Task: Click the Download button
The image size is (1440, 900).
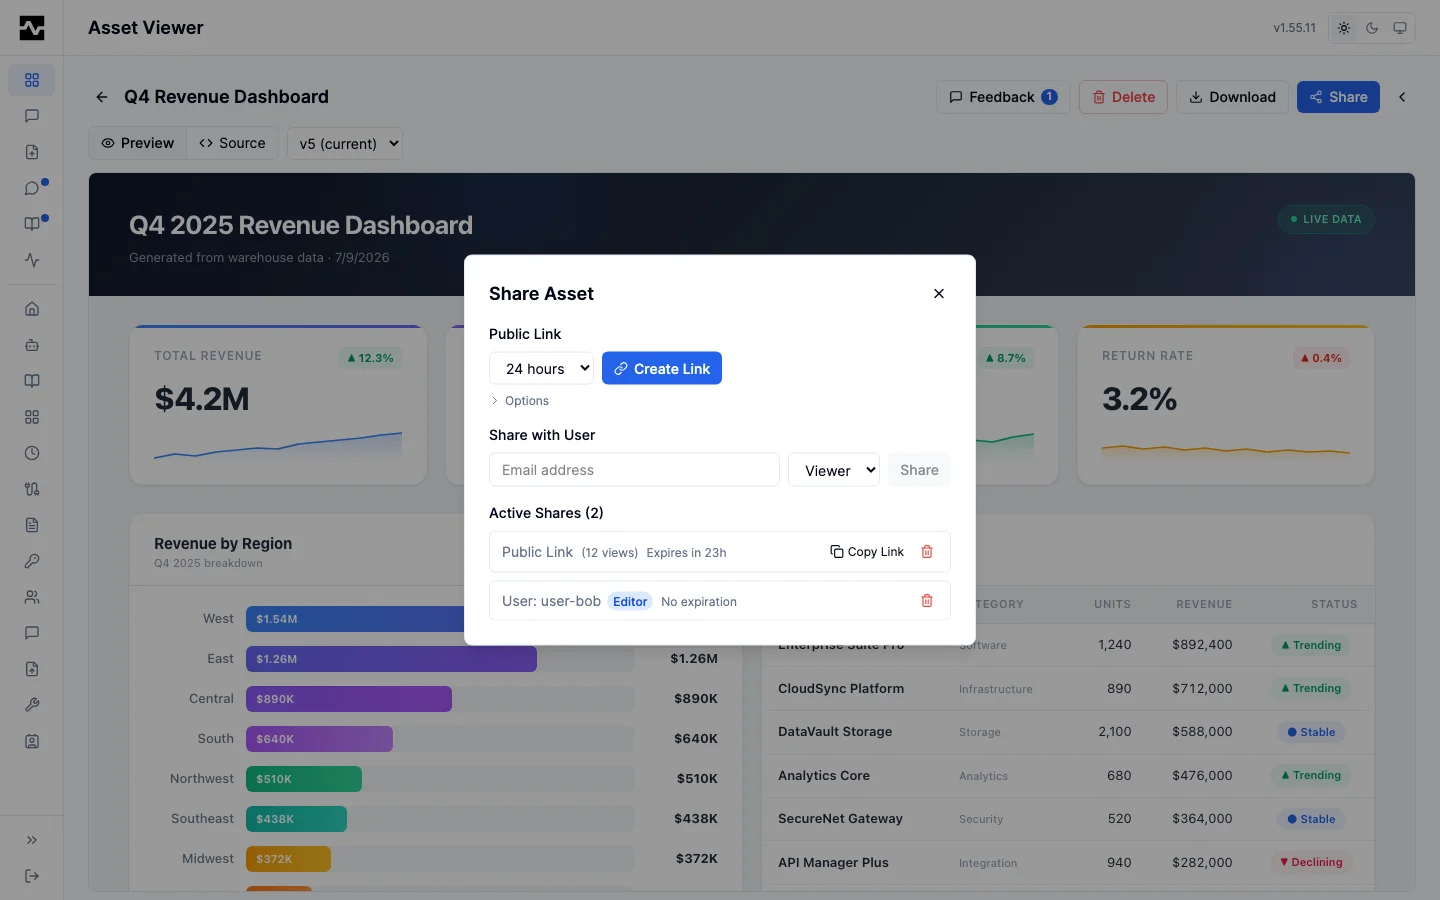Action: 1232,97
